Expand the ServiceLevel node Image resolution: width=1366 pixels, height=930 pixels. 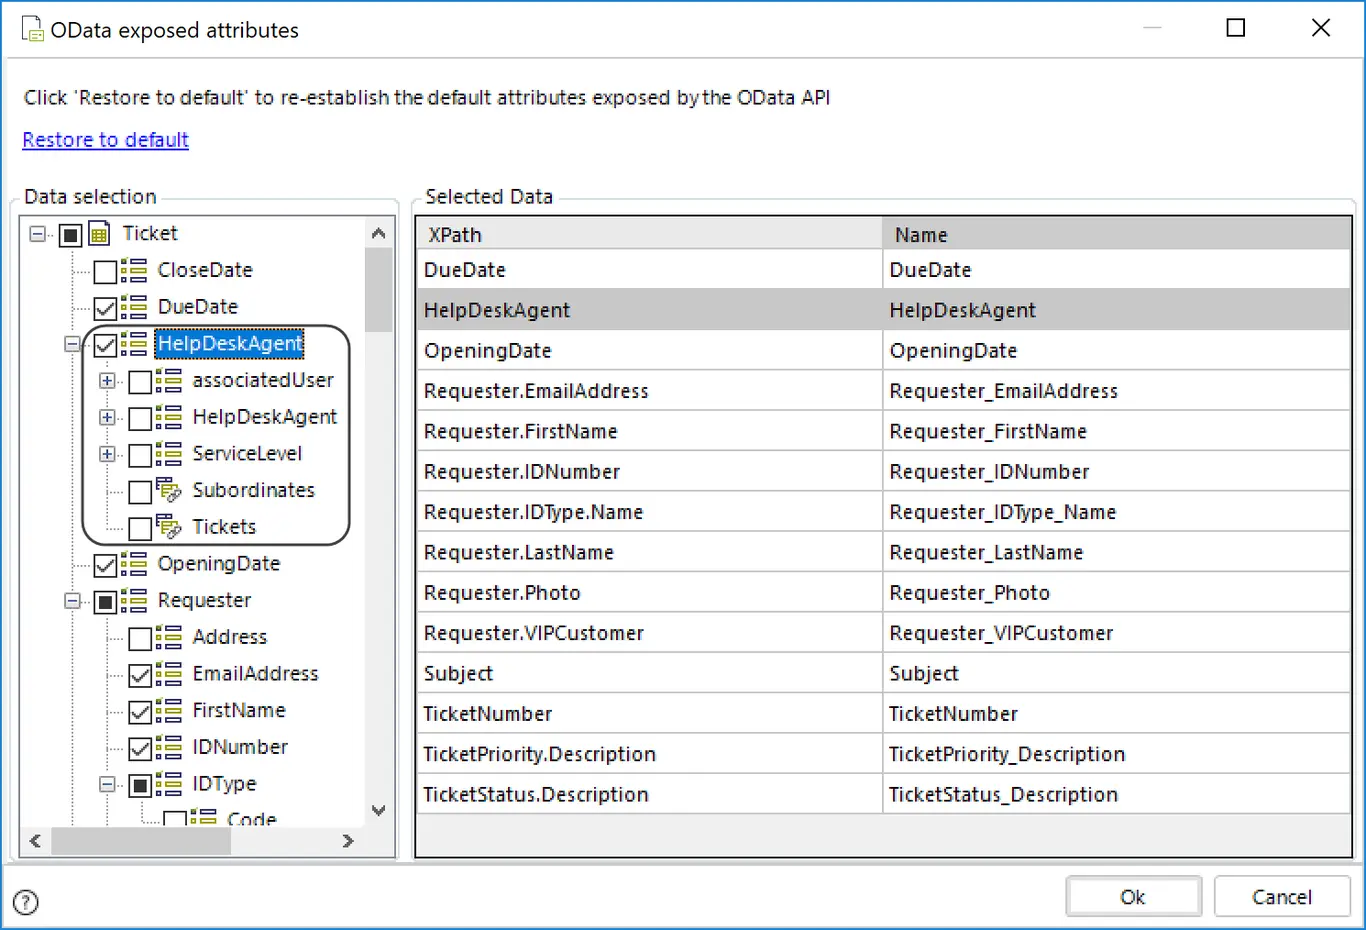pos(107,454)
